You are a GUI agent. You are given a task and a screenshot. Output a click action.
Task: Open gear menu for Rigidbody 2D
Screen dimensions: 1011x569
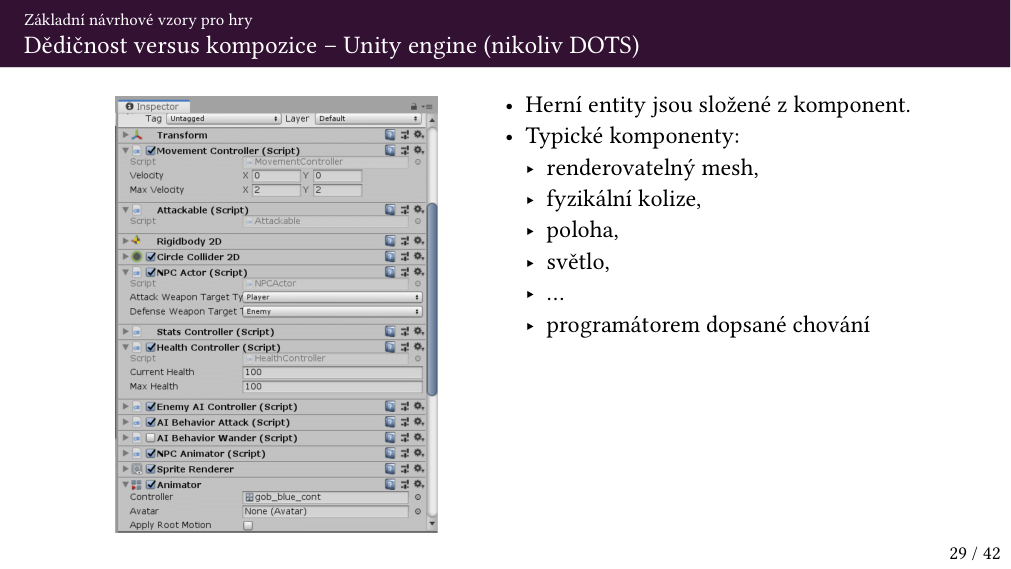point(418,241)
